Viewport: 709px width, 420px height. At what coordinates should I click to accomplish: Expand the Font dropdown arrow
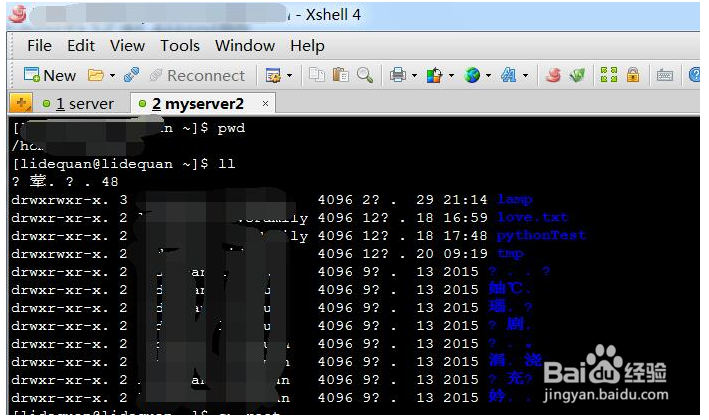525,76
